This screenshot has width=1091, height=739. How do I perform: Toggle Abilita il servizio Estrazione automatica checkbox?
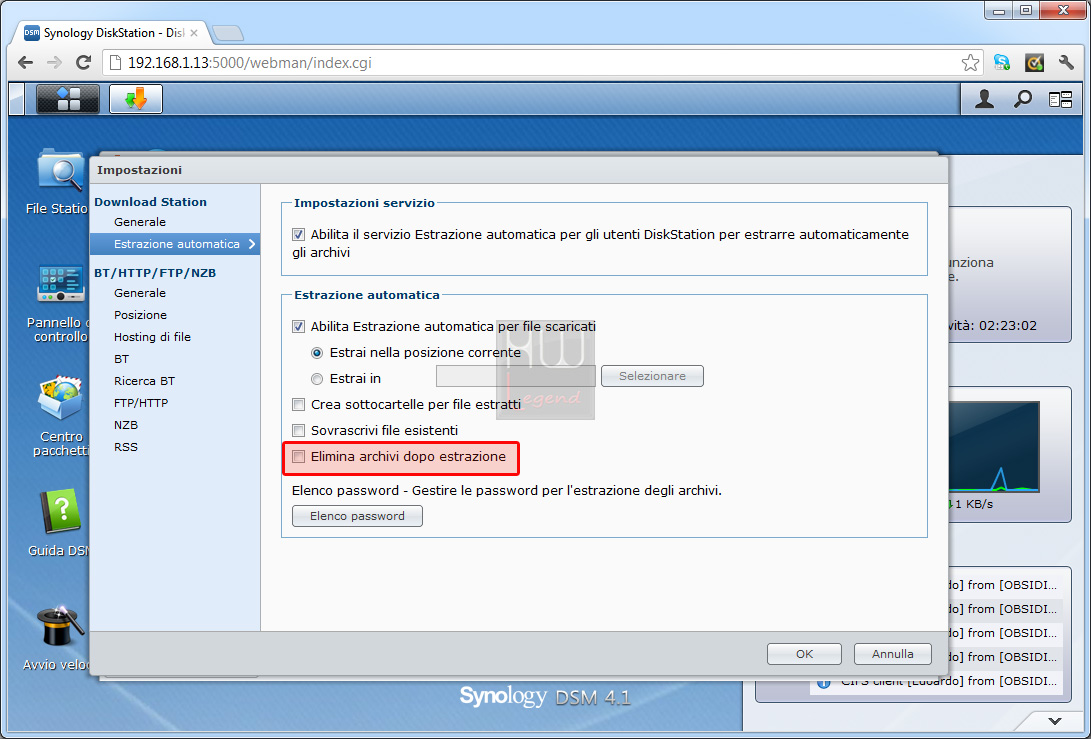click(x=298, y=235)
